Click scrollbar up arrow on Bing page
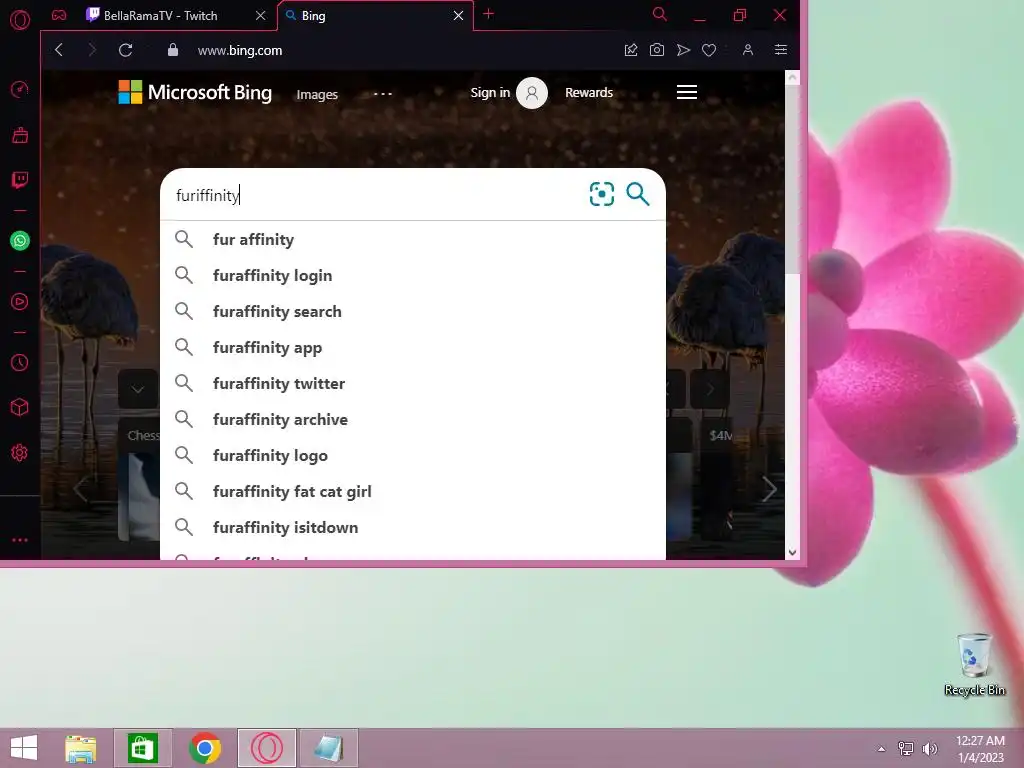This screenshot has height=768, width=1024. [x=792, y=78]
